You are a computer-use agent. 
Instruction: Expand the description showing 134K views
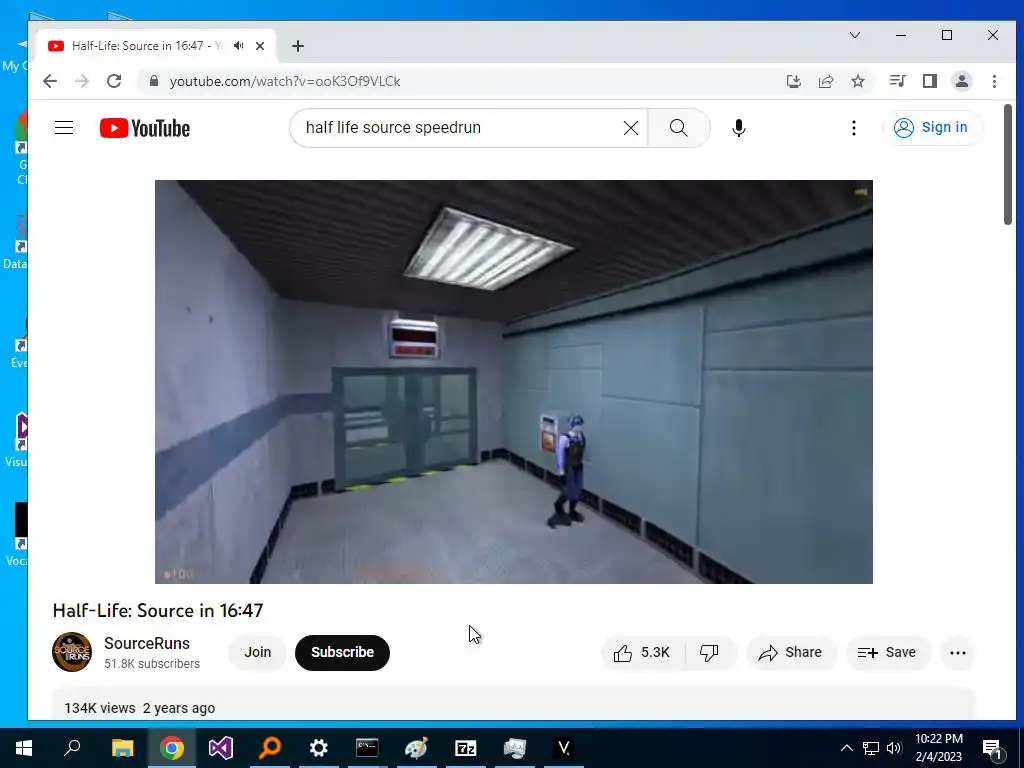[513, 705]
